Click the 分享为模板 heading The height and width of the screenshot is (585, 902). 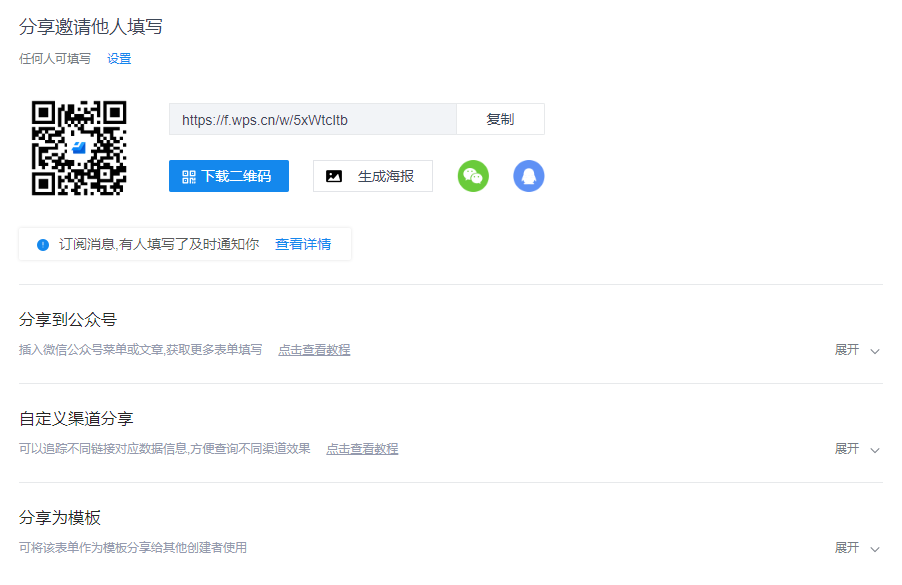60,517
